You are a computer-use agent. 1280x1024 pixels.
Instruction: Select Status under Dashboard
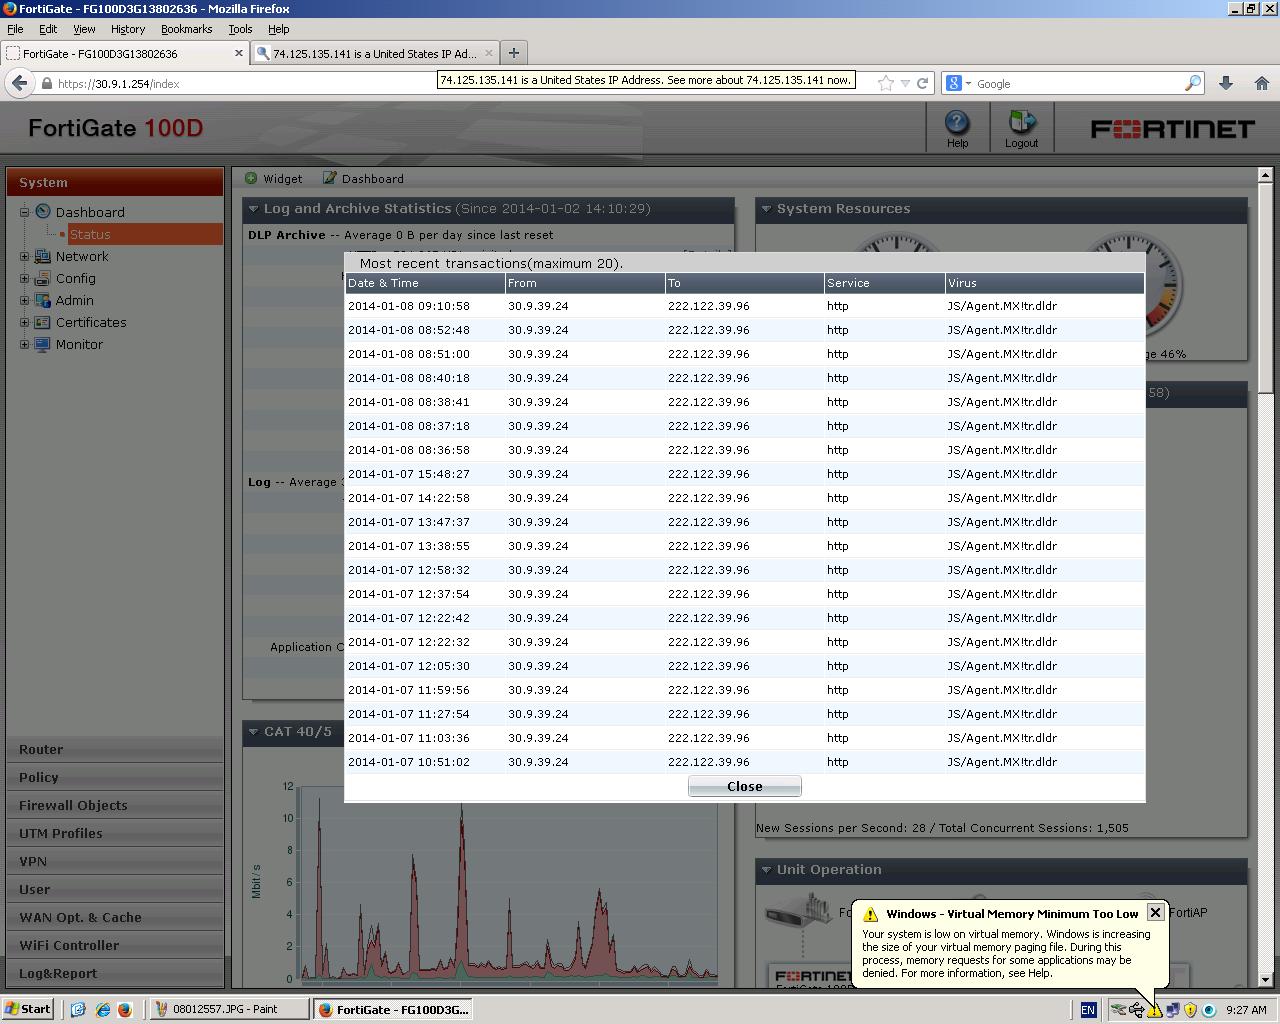(90, 234)
